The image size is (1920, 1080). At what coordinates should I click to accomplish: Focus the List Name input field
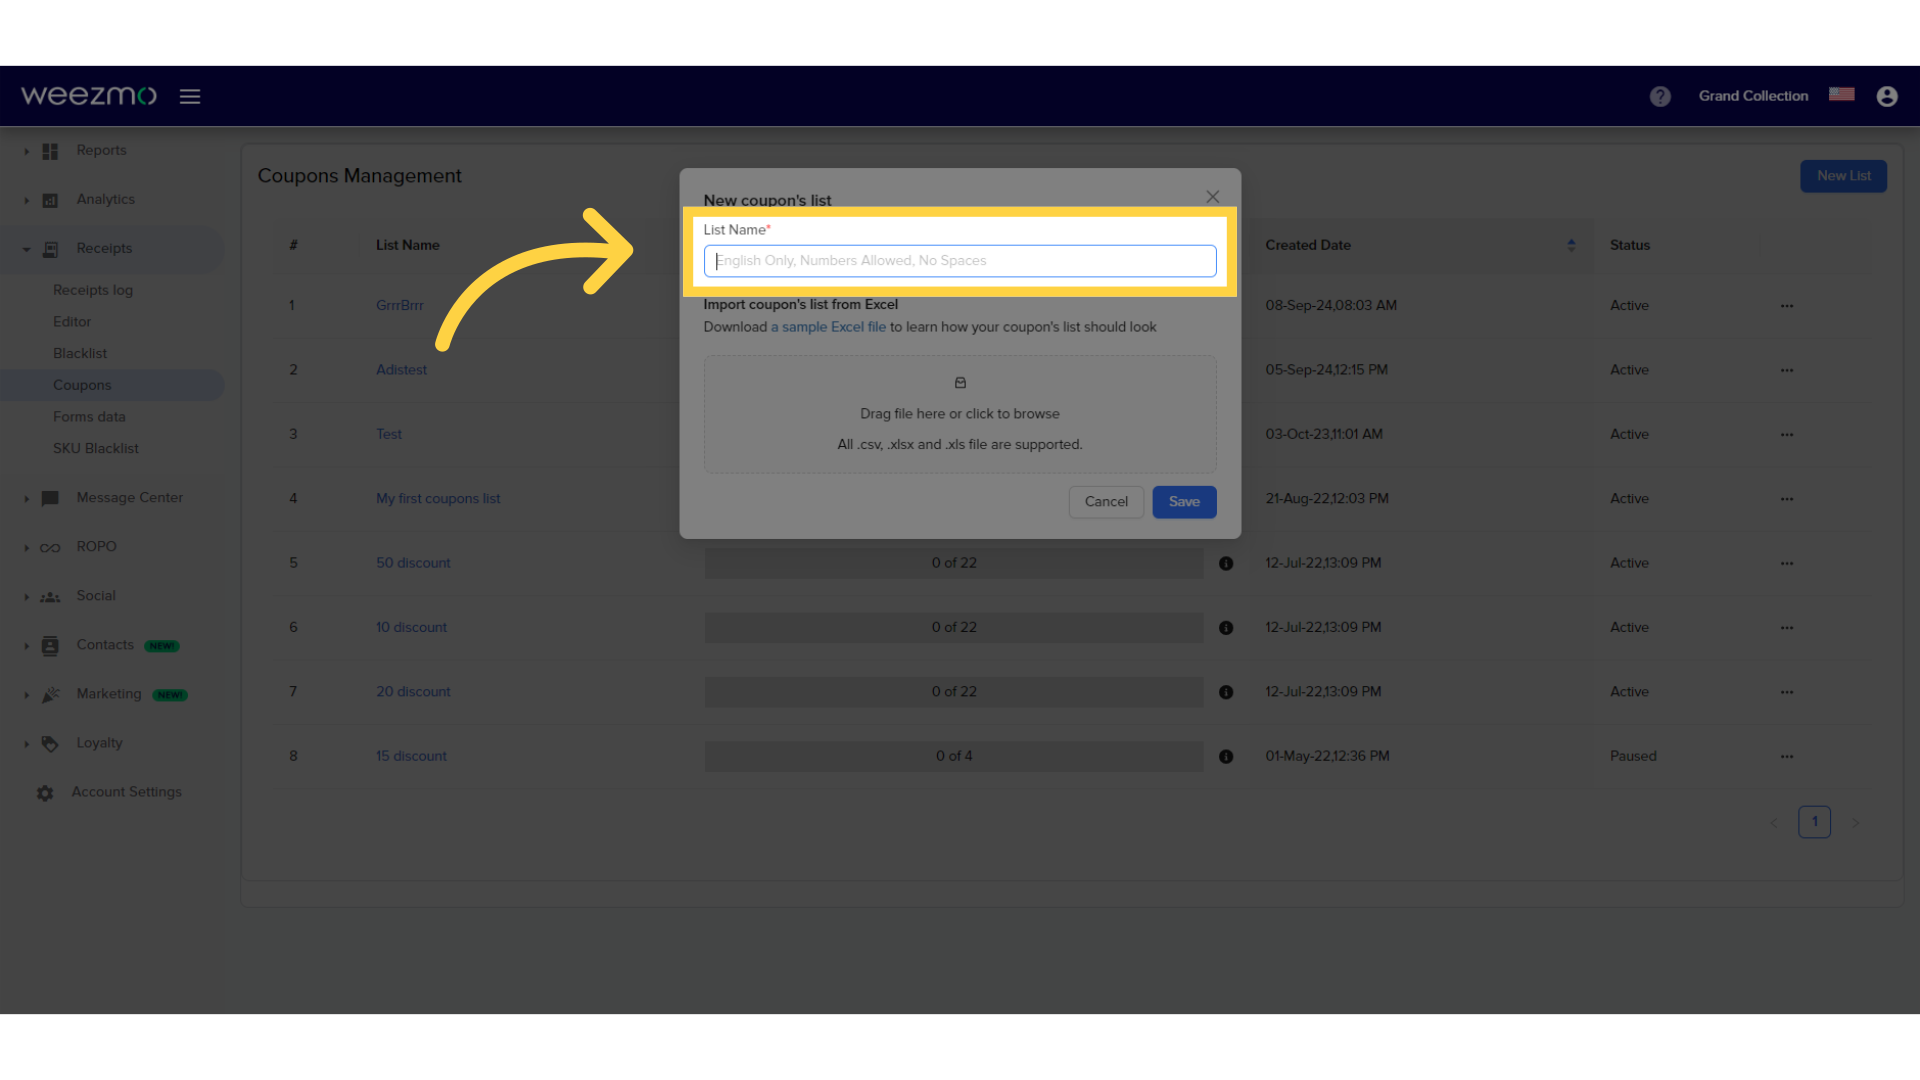[960, 261]
